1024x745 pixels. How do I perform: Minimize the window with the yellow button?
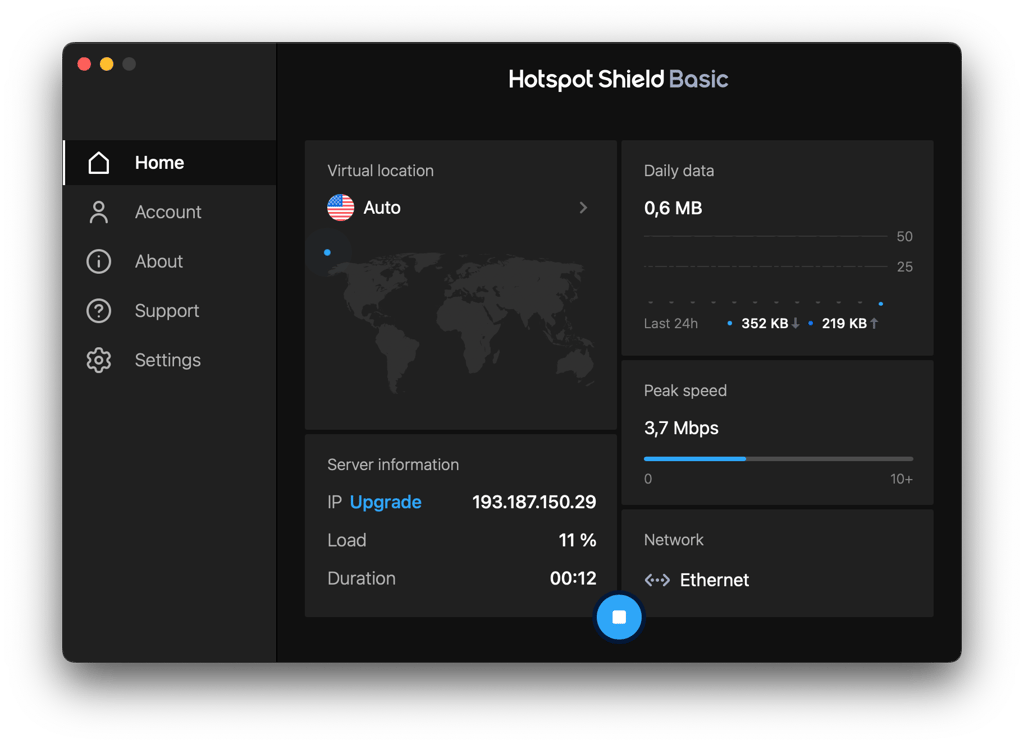tap(106, 64)
